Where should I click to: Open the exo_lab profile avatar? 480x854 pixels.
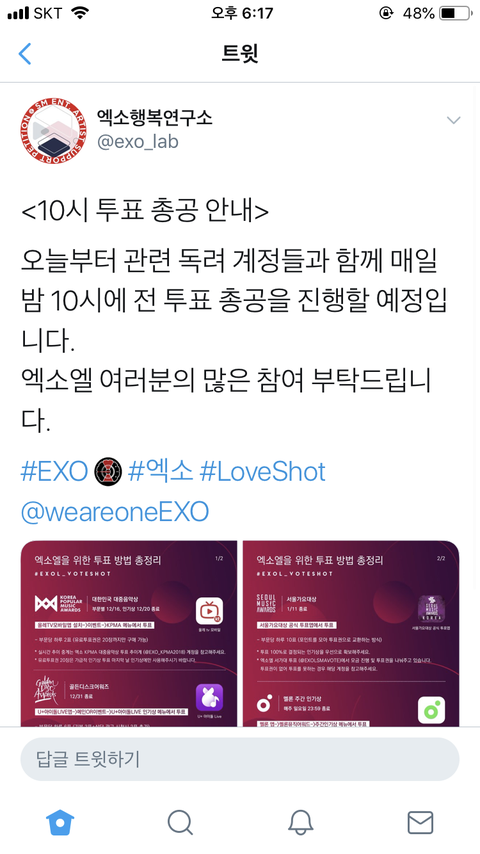pyautogui.click(x=53, y=130)
